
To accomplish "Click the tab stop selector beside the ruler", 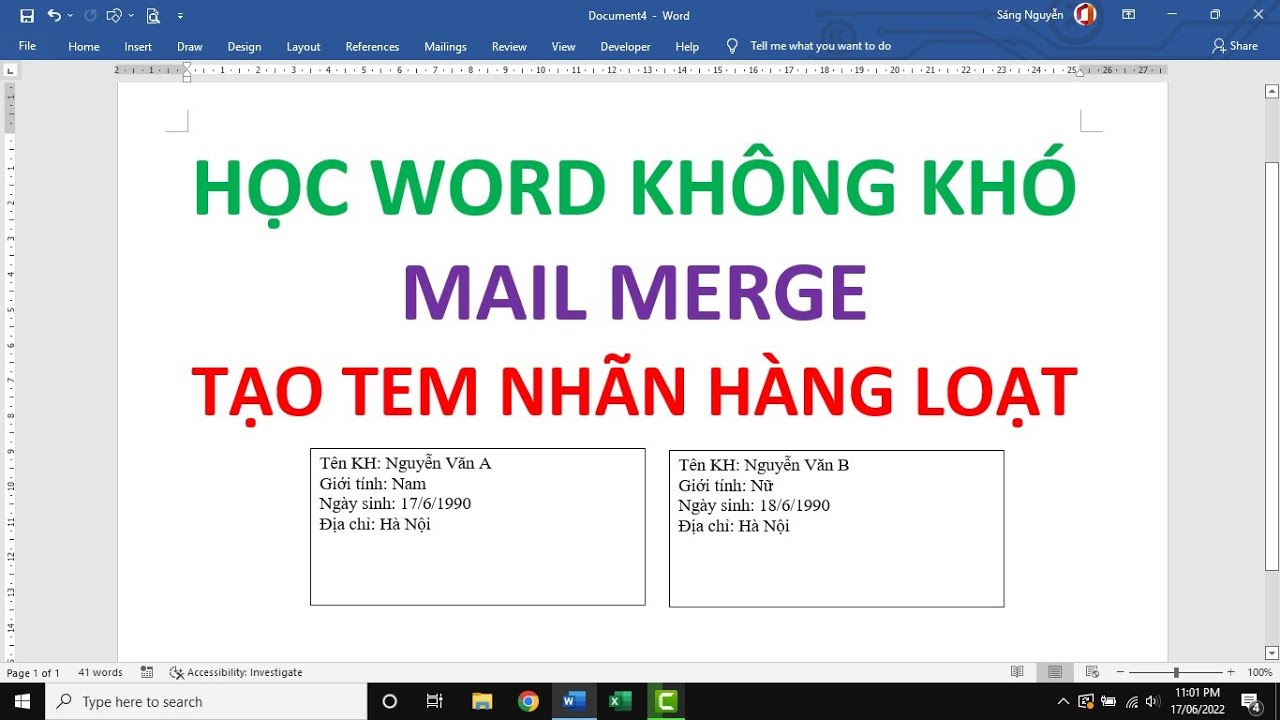I will click(10, 70).
